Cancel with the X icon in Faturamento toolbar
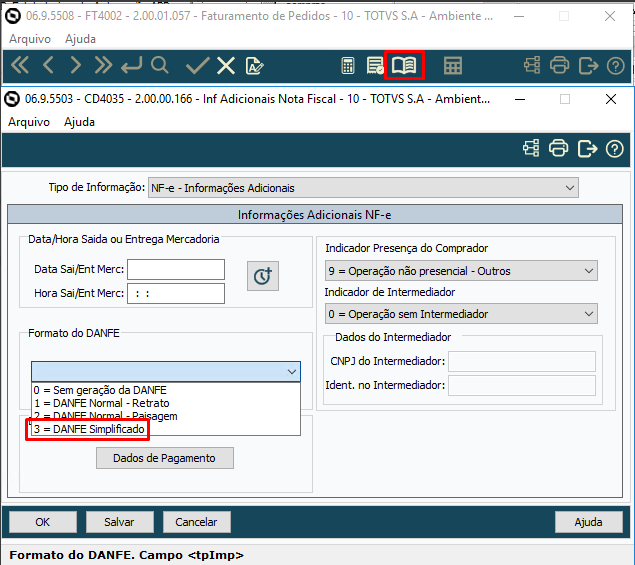635x565 pixels. point(226,65)
